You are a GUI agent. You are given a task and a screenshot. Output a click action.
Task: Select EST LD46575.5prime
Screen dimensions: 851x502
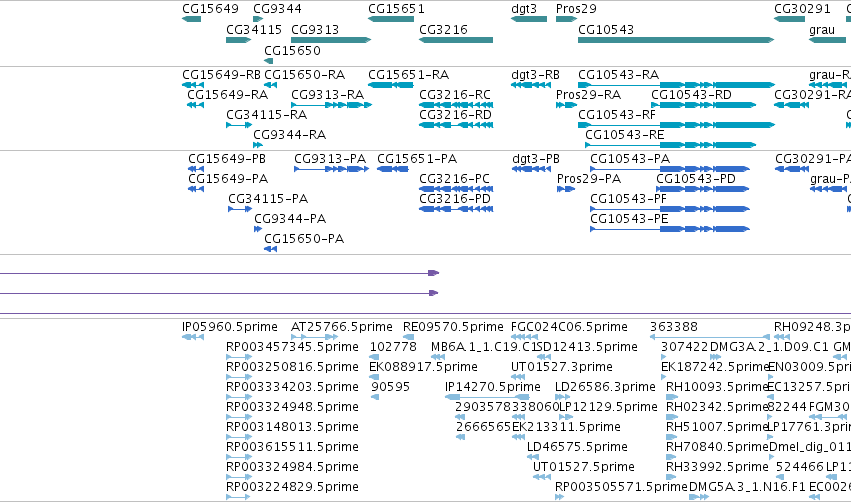point(533,457)
